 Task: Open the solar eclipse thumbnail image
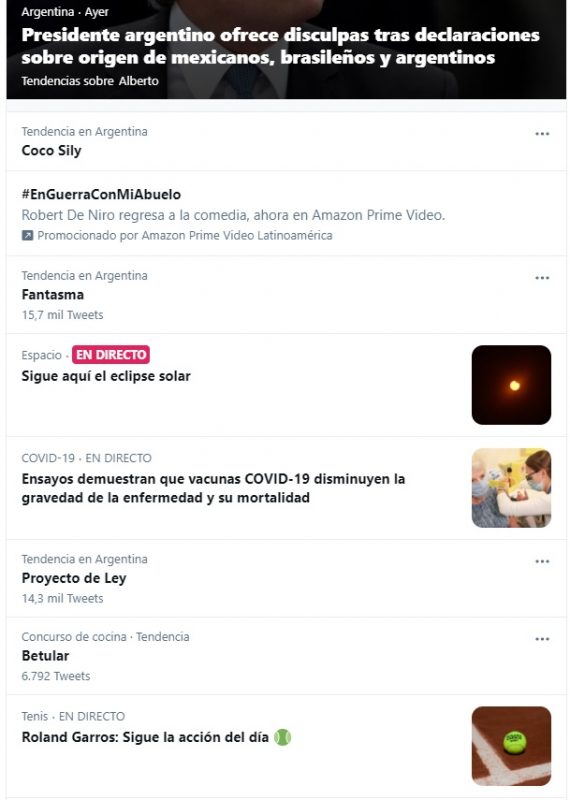click(x=511, y=385)
